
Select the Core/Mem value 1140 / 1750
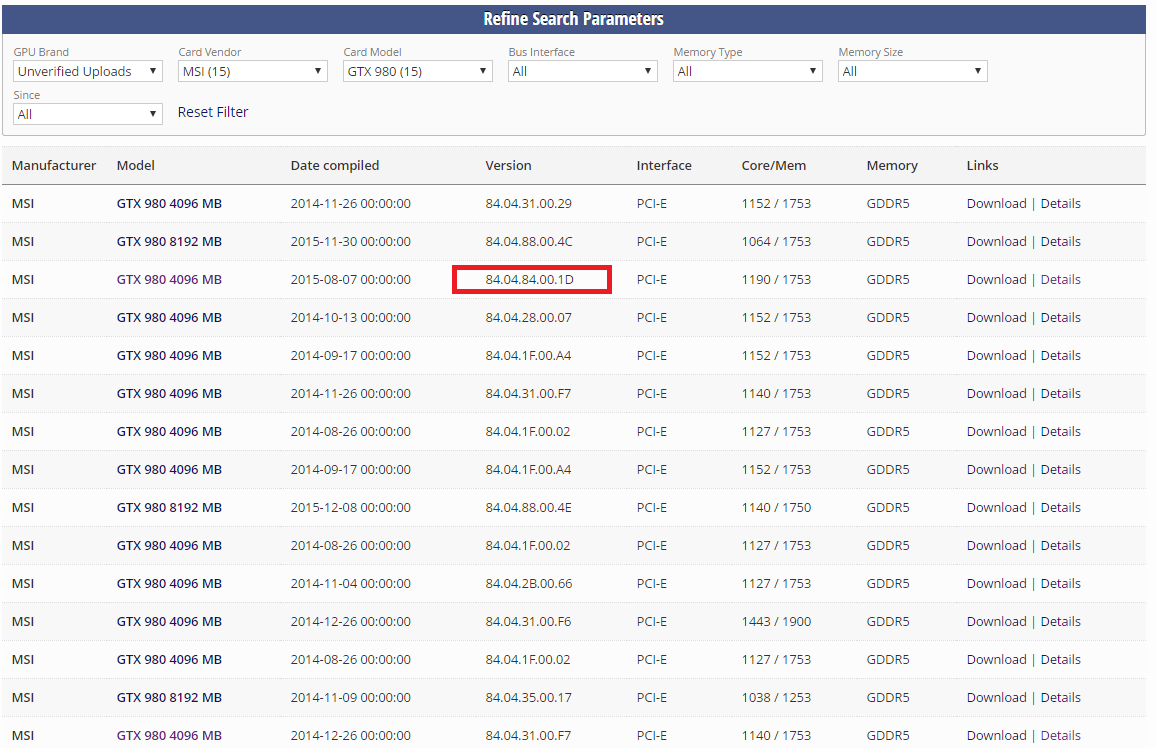(x=776, y=508)
